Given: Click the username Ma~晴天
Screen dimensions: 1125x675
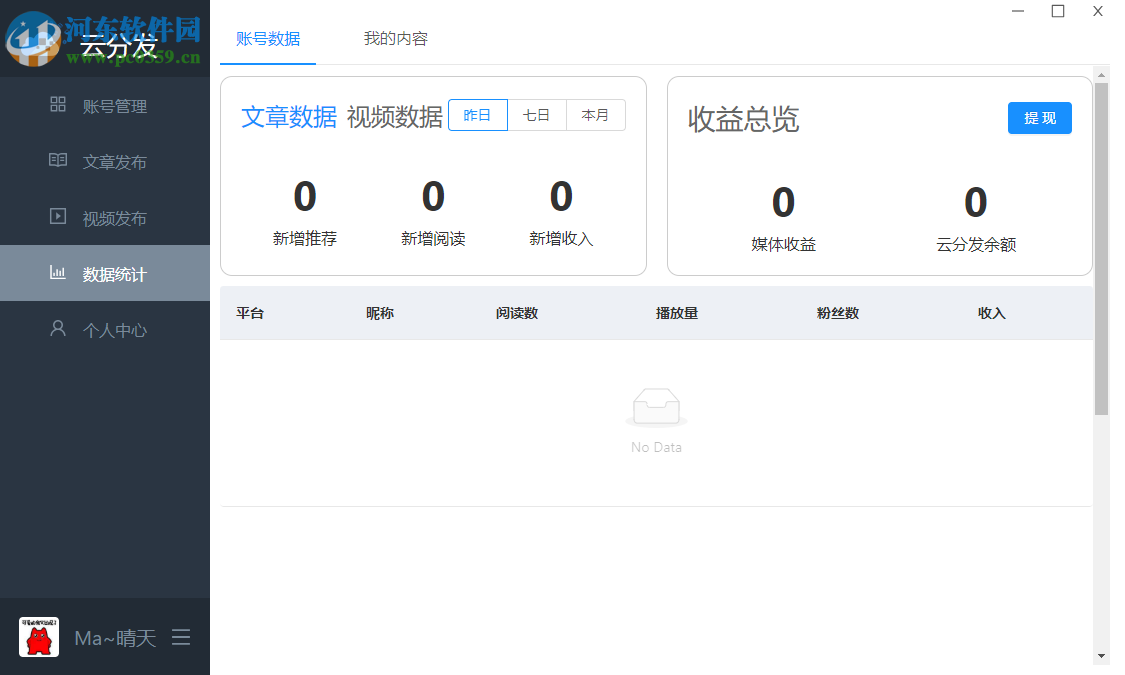Looking at the screenshot, I should pyautogui.click(x=113, y=637).
